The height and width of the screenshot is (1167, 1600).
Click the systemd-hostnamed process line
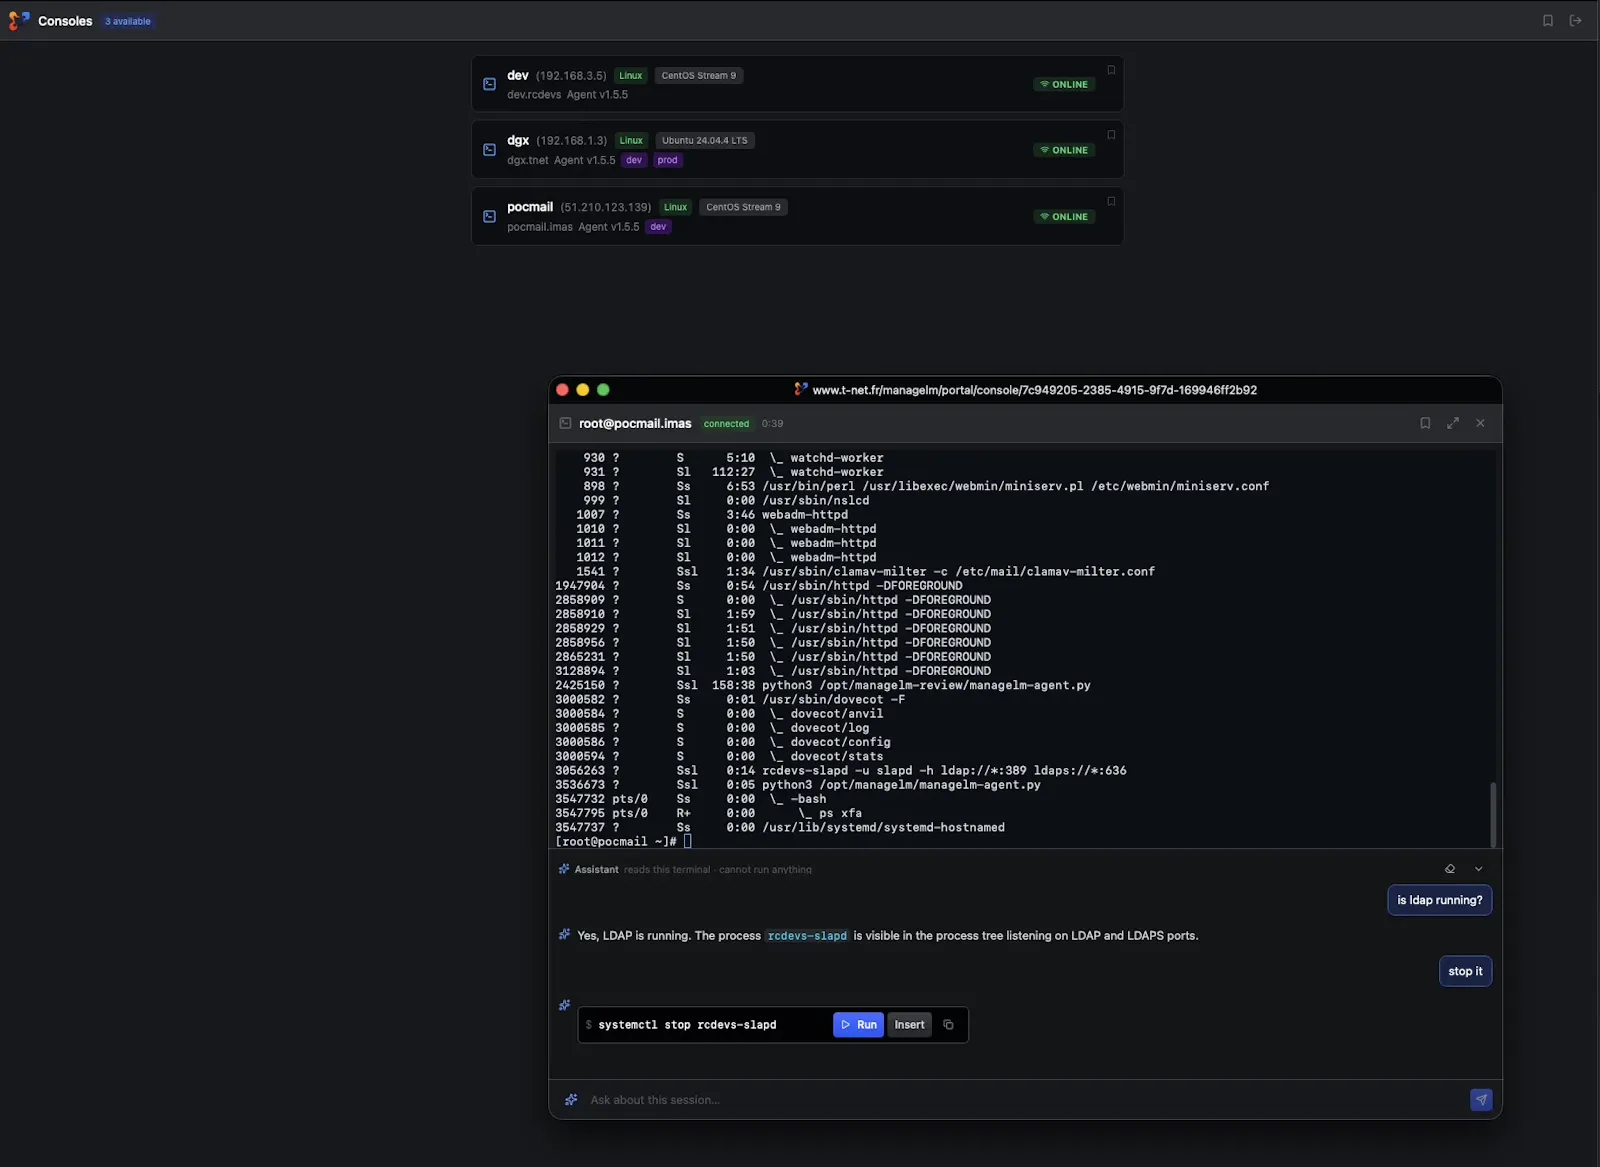780,827
